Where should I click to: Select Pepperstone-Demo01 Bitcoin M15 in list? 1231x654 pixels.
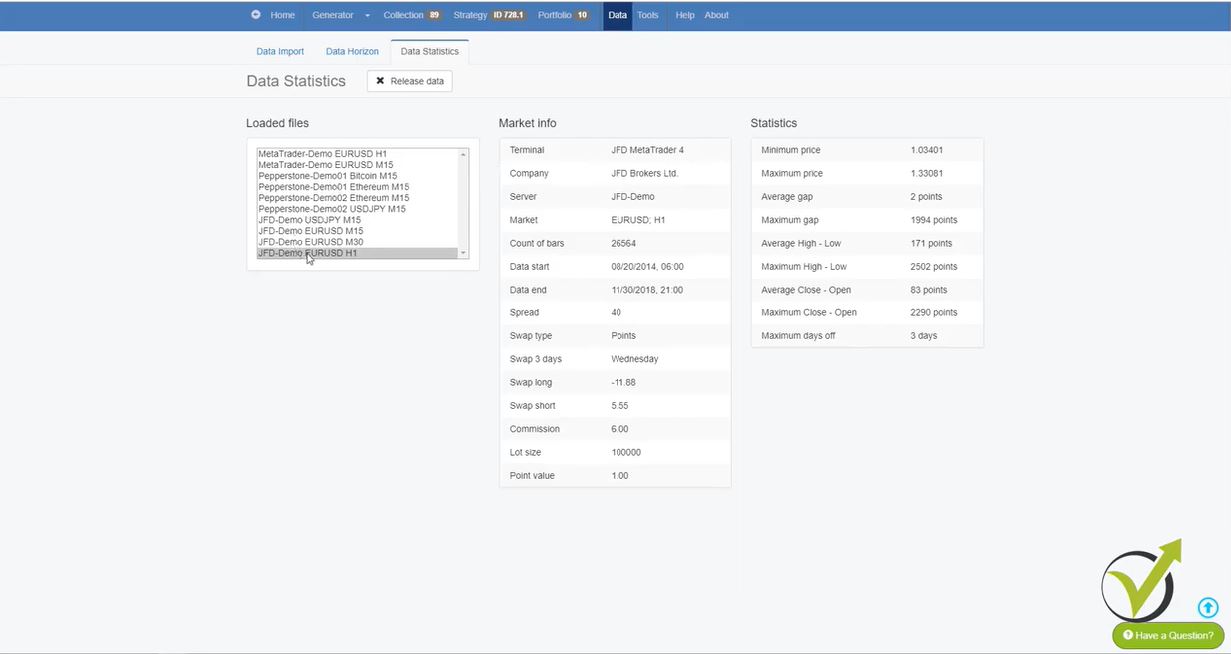[327, 176]
